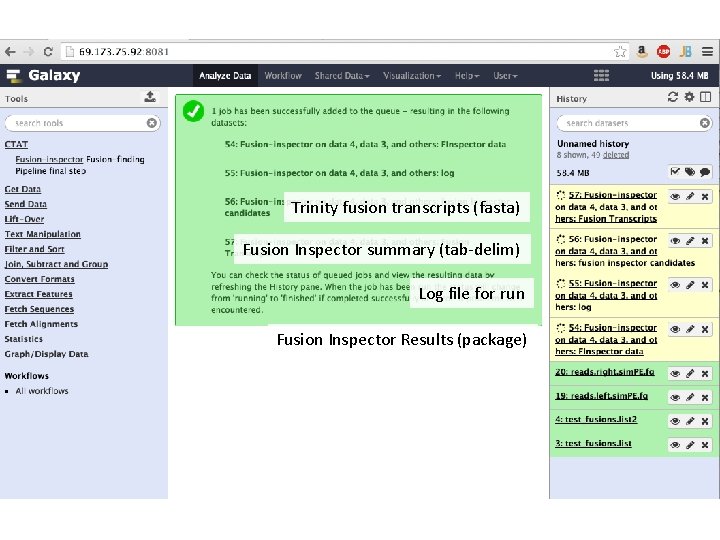Viewport: 720px width, 540px height.
Task: Delete dataset 54 FInspector data
Action: (x=705, y=329)
